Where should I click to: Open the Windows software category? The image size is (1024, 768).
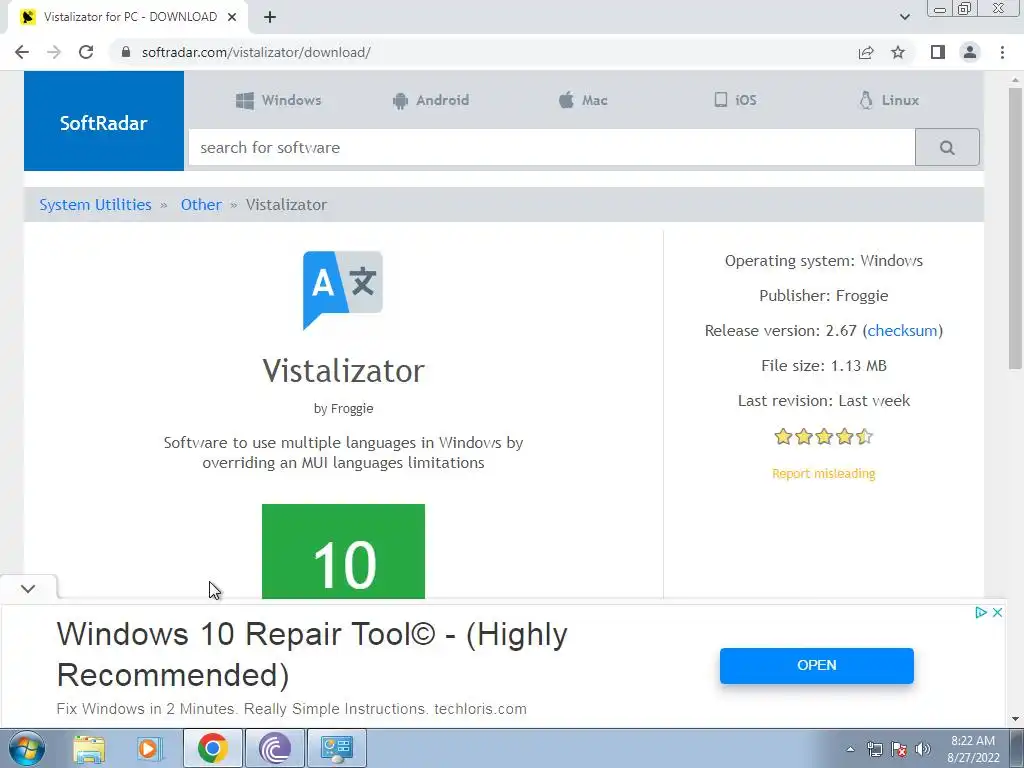[x=278, y=100]
